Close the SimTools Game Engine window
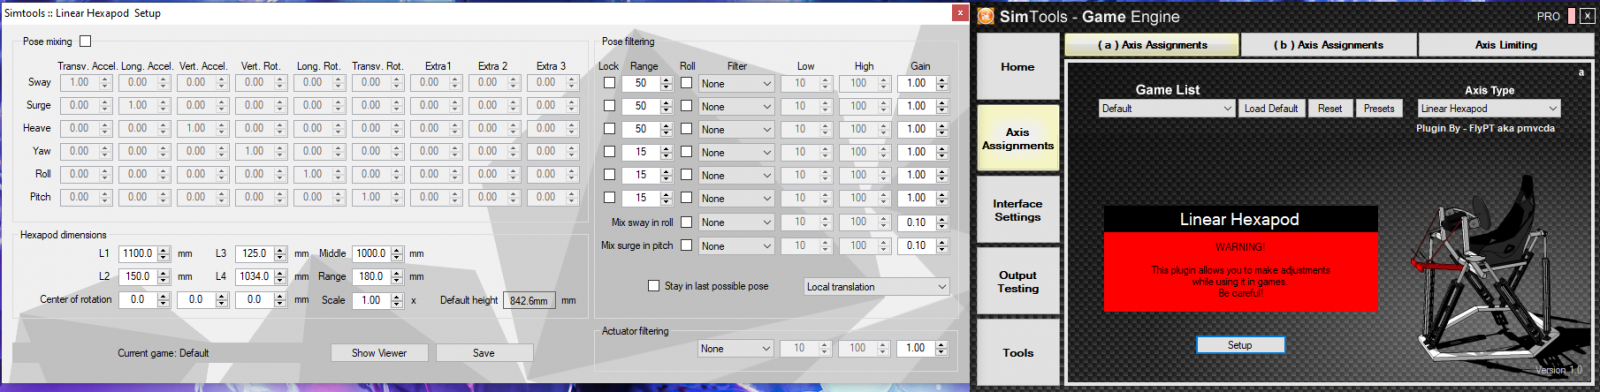Screen dimensions: 1600x392 (x=1587, y=16)
